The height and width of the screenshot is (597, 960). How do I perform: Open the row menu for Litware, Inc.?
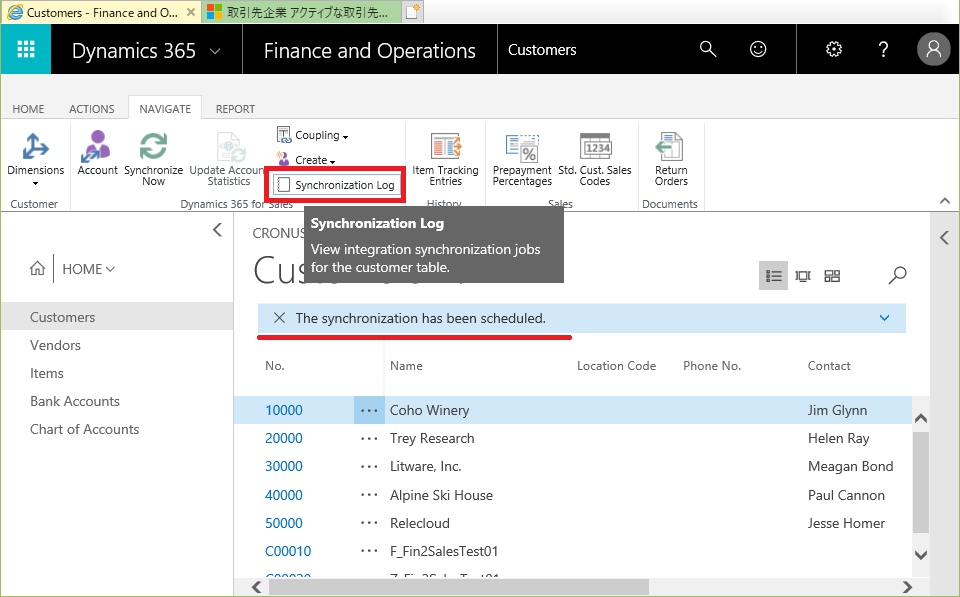tap(369, 467)
